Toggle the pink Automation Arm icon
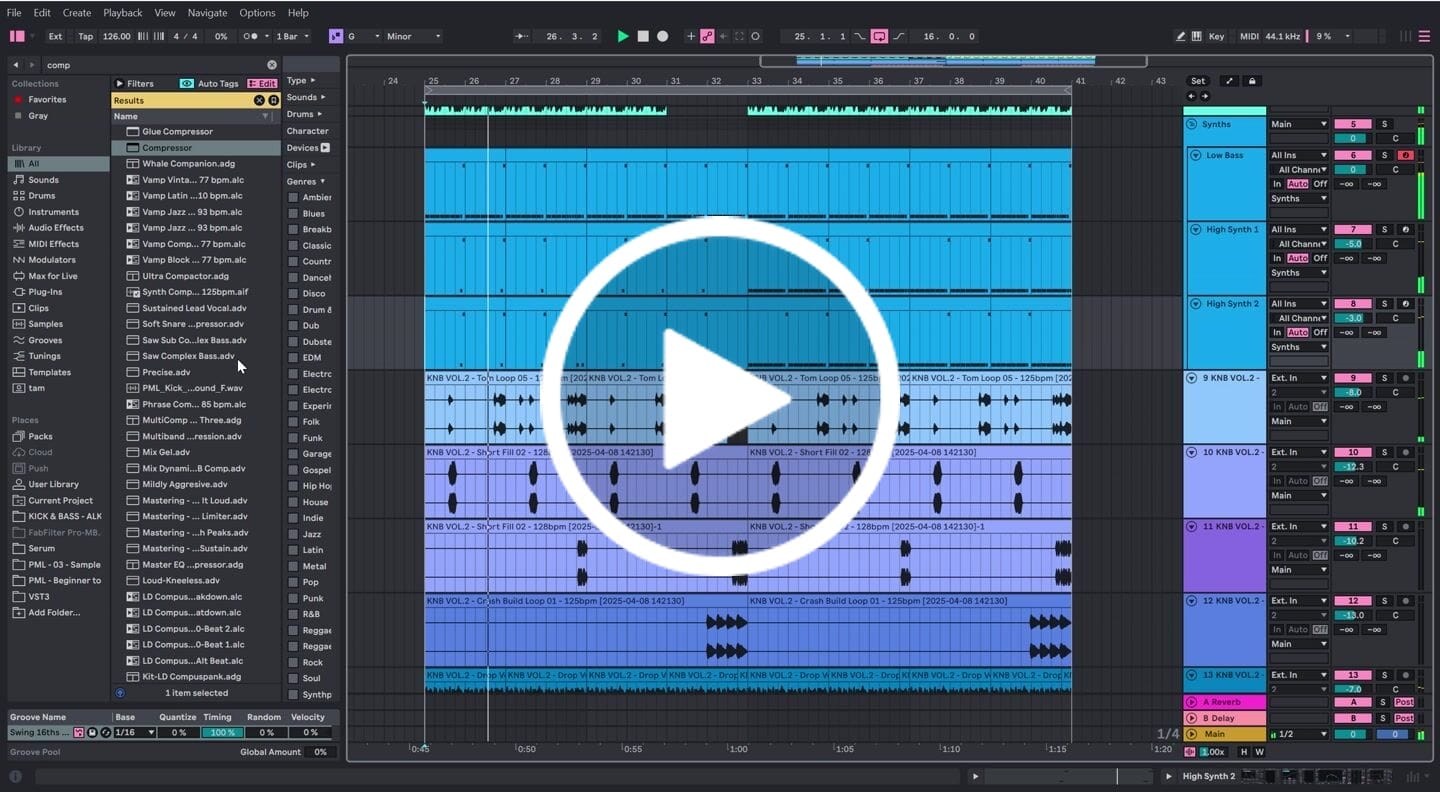The width and height of the screenshot is (1440, 792). [707, 36]
